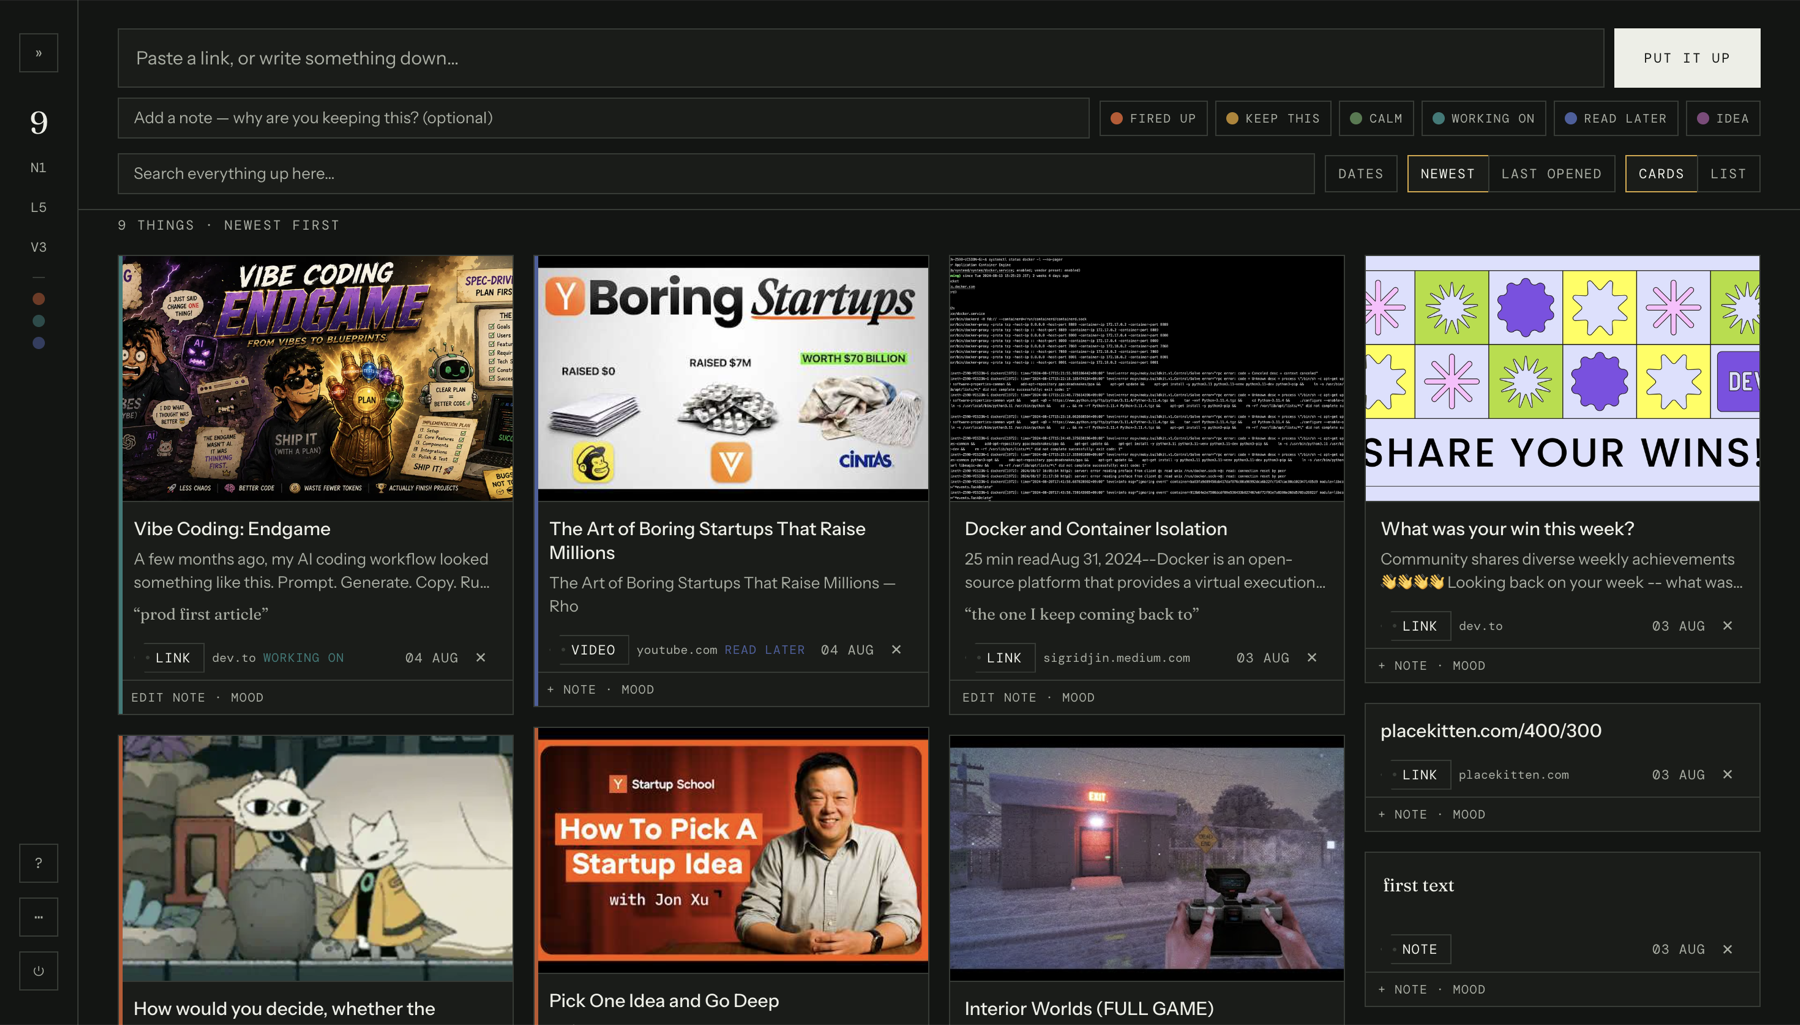Toggle the WORKING ON mood tag

1484,118
